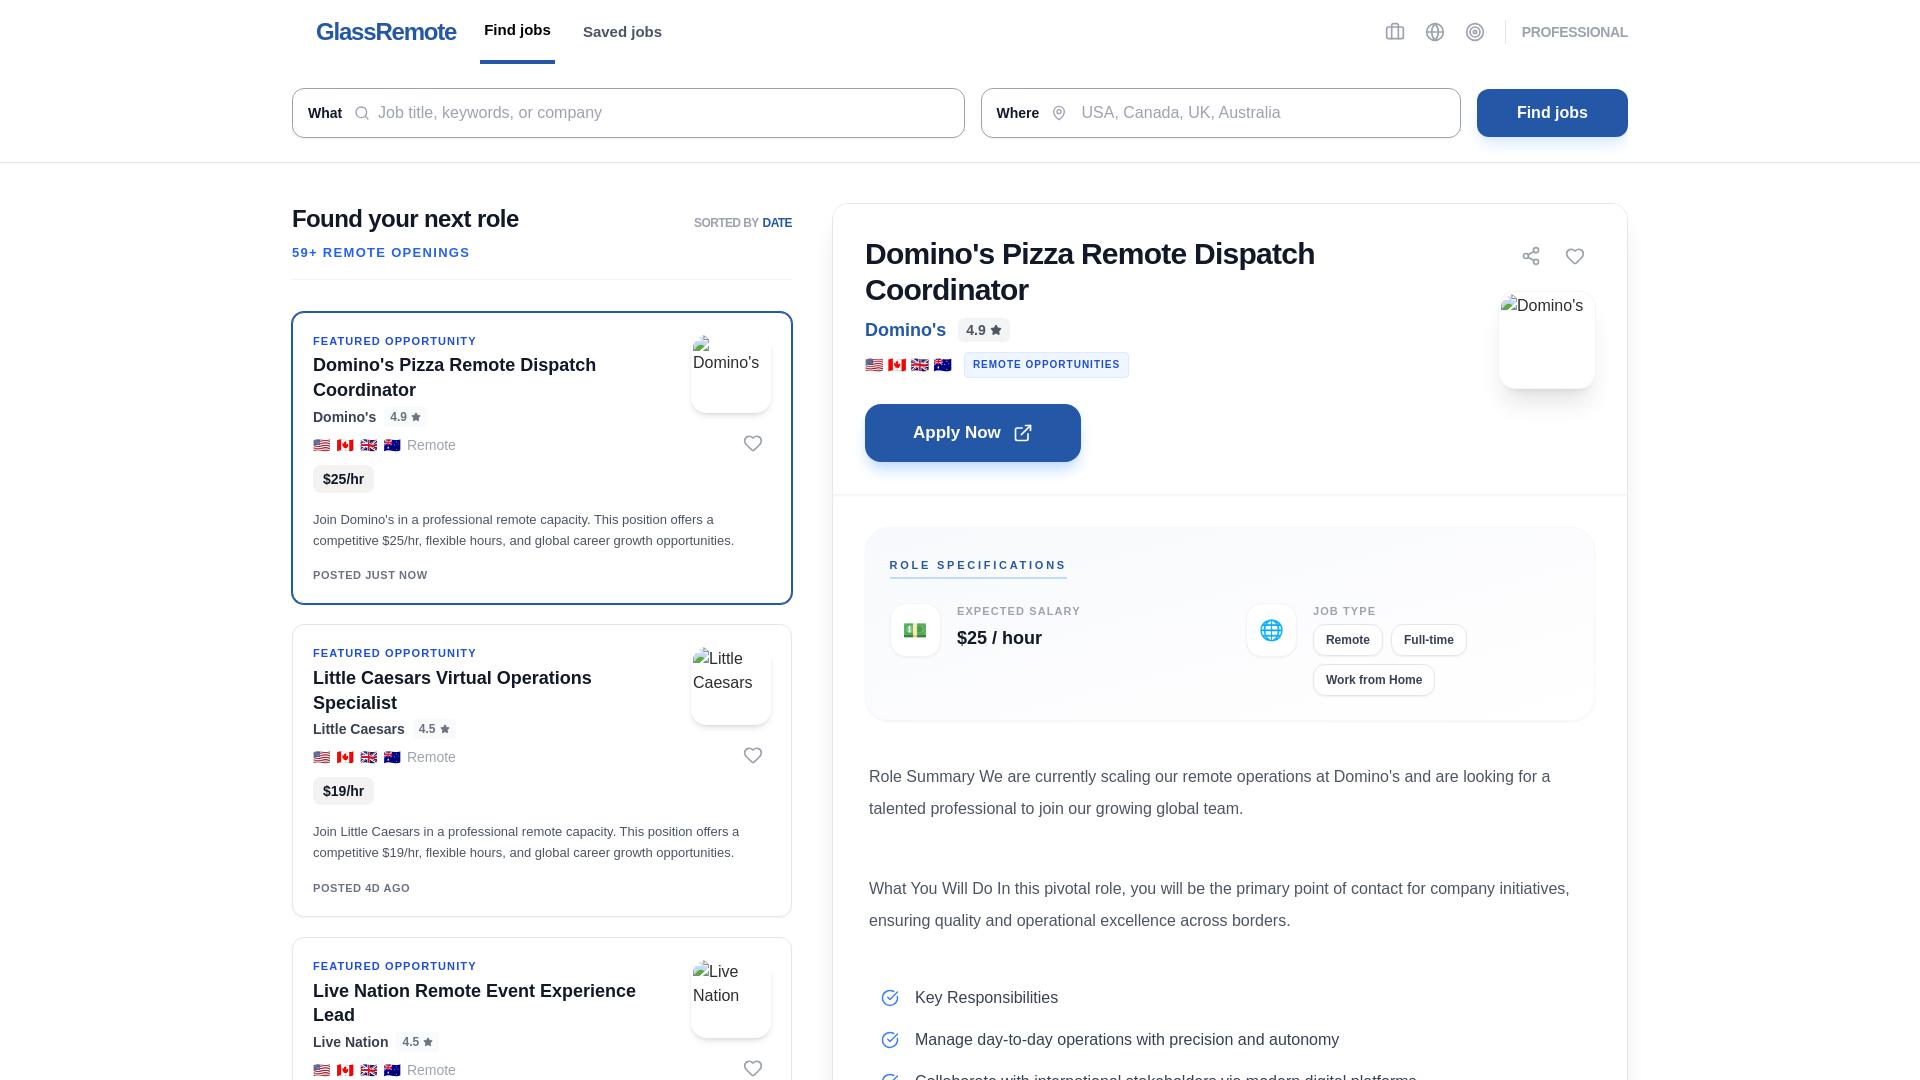The width and height of the screenshot is (1920, 1080).
Task: Click the share icon on job detail
Action: click(x=1531, y=256)
